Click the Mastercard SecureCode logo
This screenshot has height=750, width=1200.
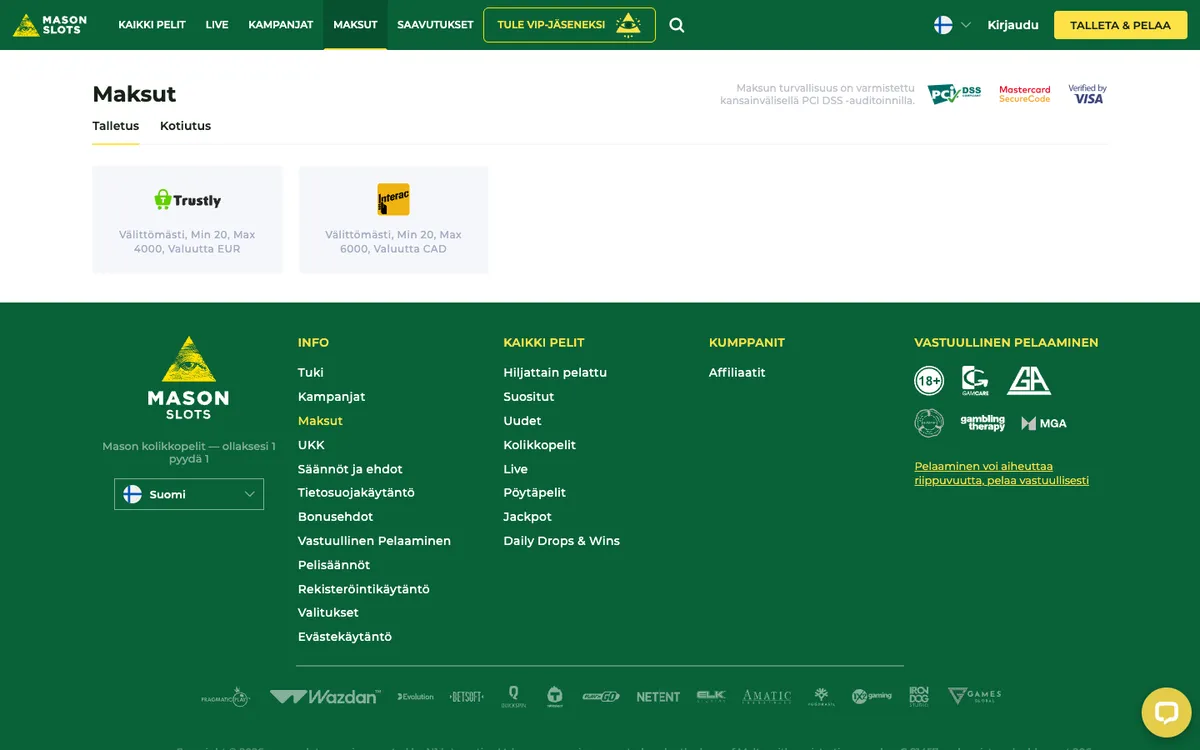point(1025,94)
